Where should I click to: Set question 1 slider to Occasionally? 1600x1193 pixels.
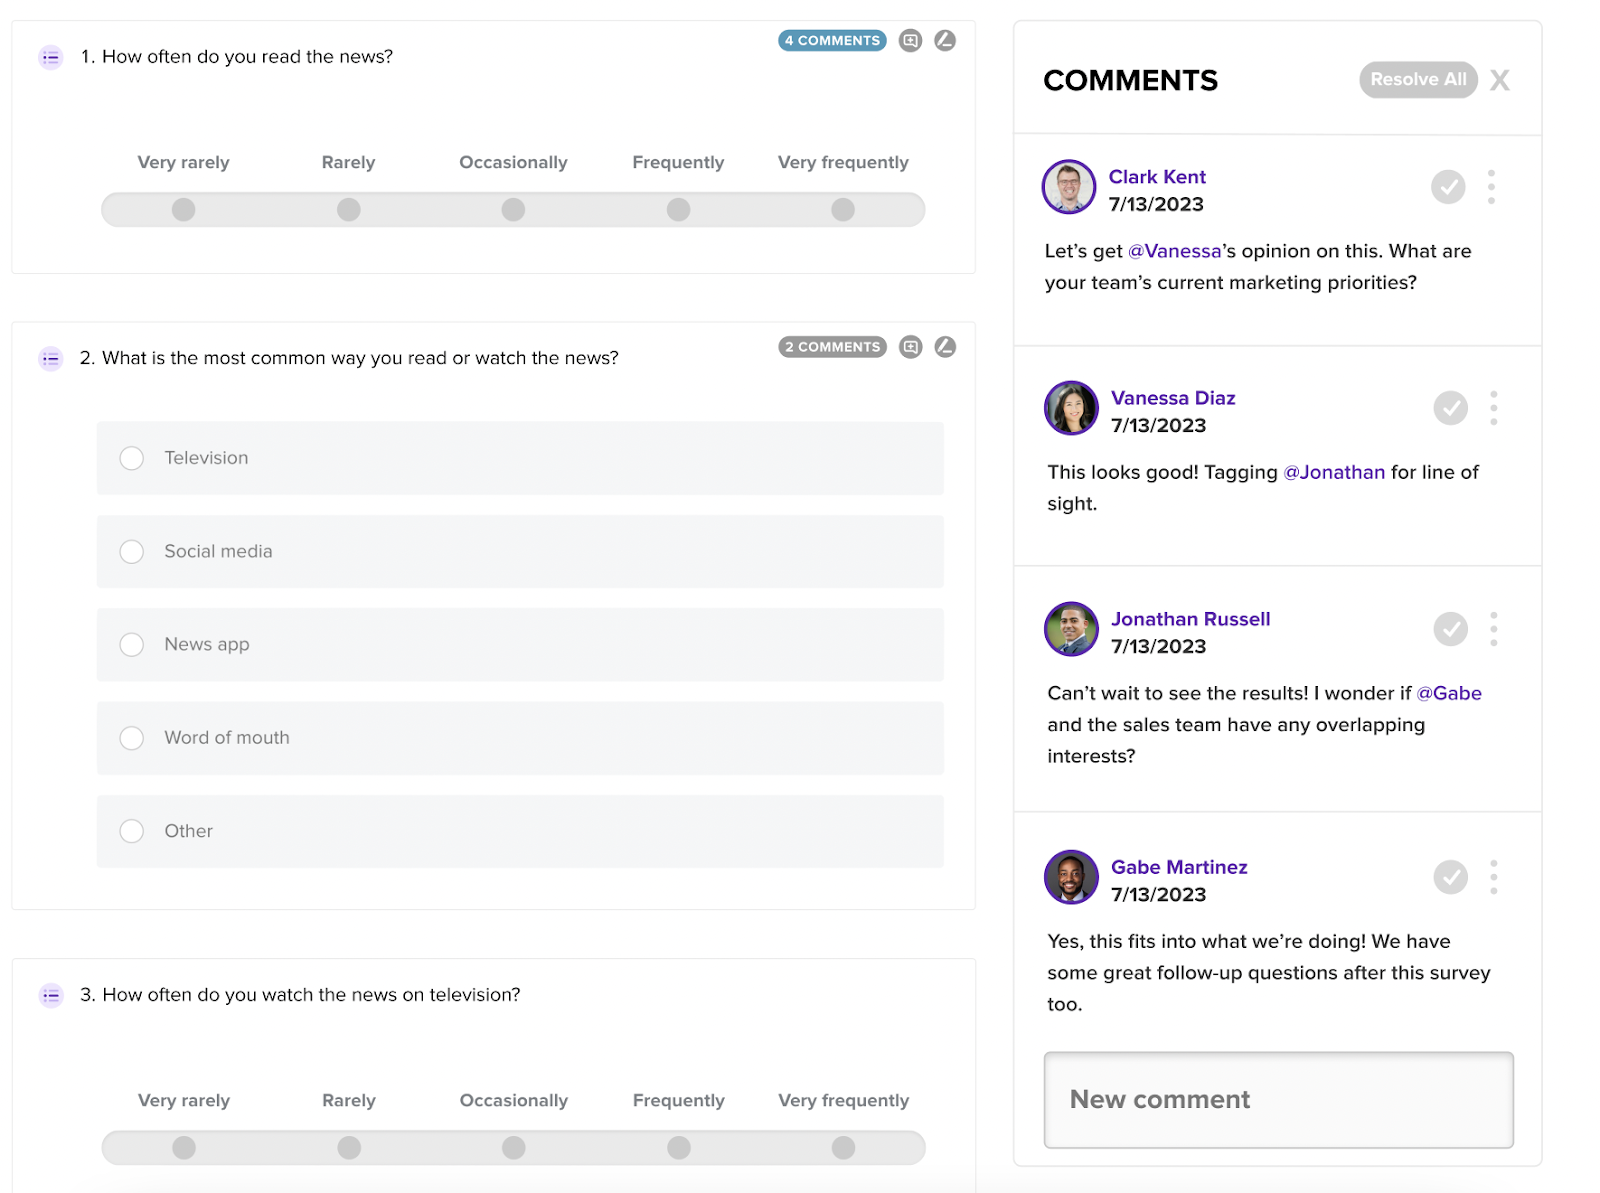513,210
